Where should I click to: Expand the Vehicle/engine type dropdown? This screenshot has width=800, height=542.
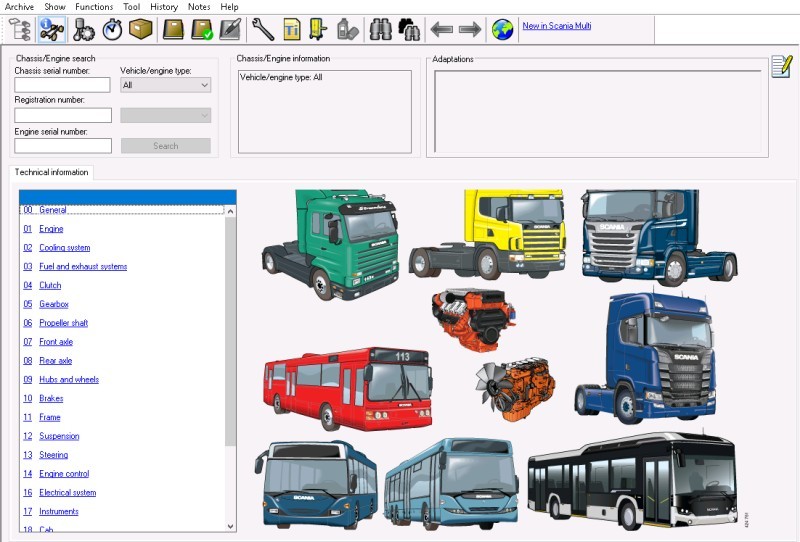(165, 85)
